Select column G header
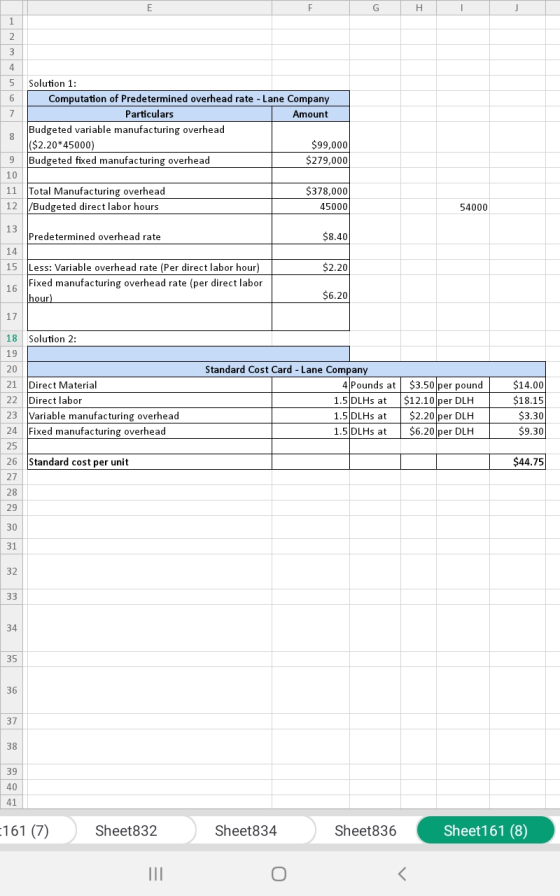The width and height of the screenshot is (560, 896). pos(375,7)
